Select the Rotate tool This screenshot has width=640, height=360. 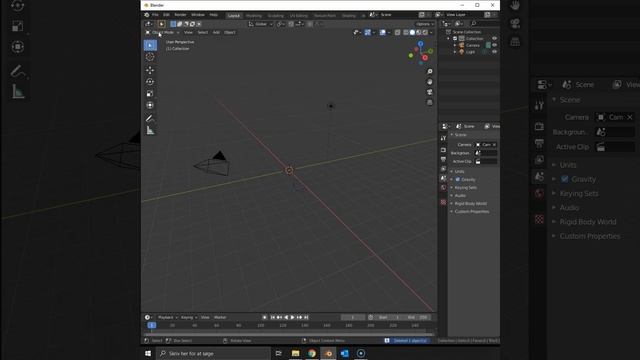point(150,82)
